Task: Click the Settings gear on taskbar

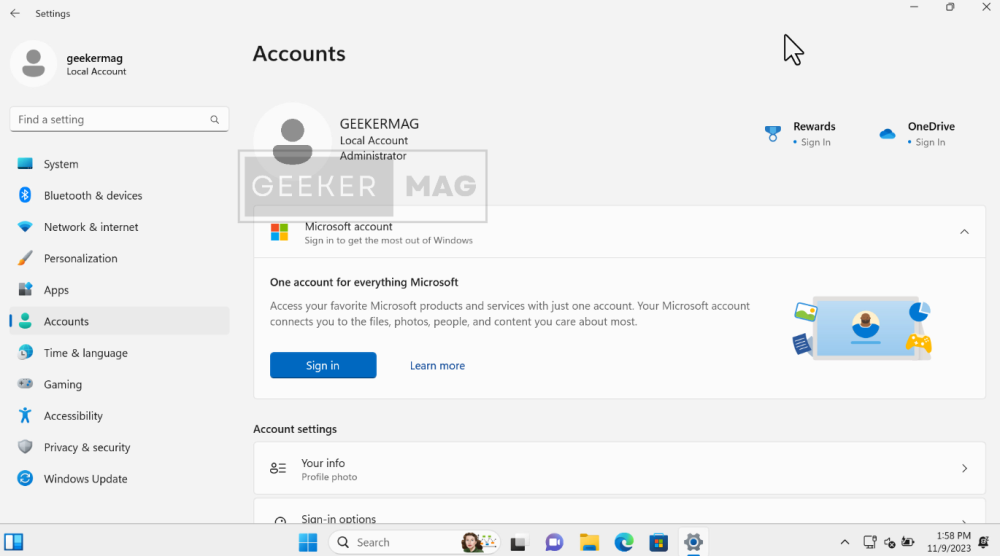Action: 693,543
